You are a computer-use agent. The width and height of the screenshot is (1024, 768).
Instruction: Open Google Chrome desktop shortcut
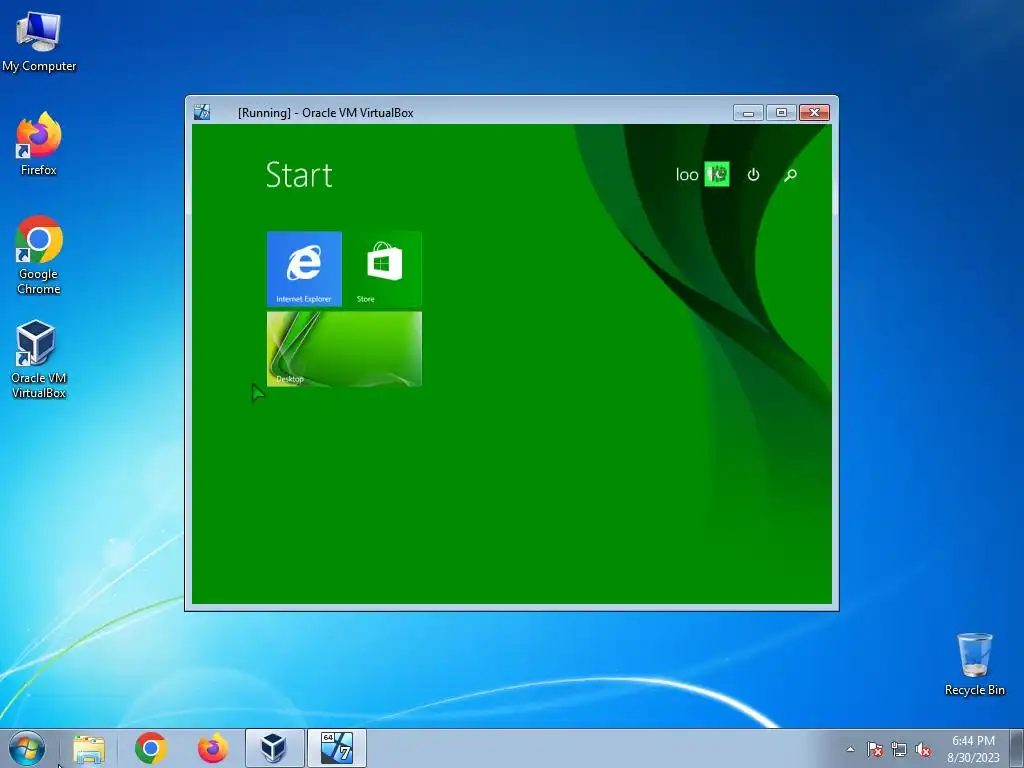(39, 255)
